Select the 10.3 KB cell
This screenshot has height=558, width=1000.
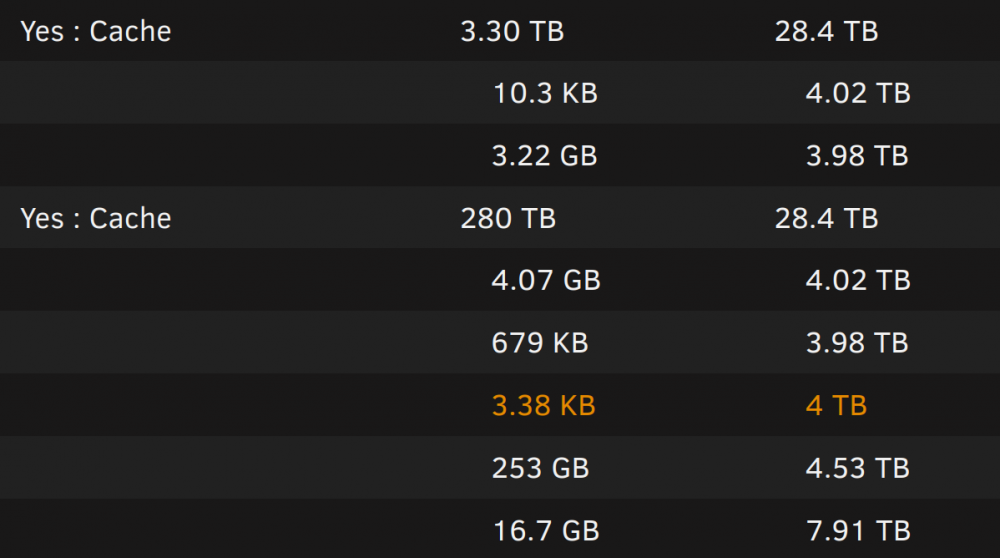[x=545, y=93]
